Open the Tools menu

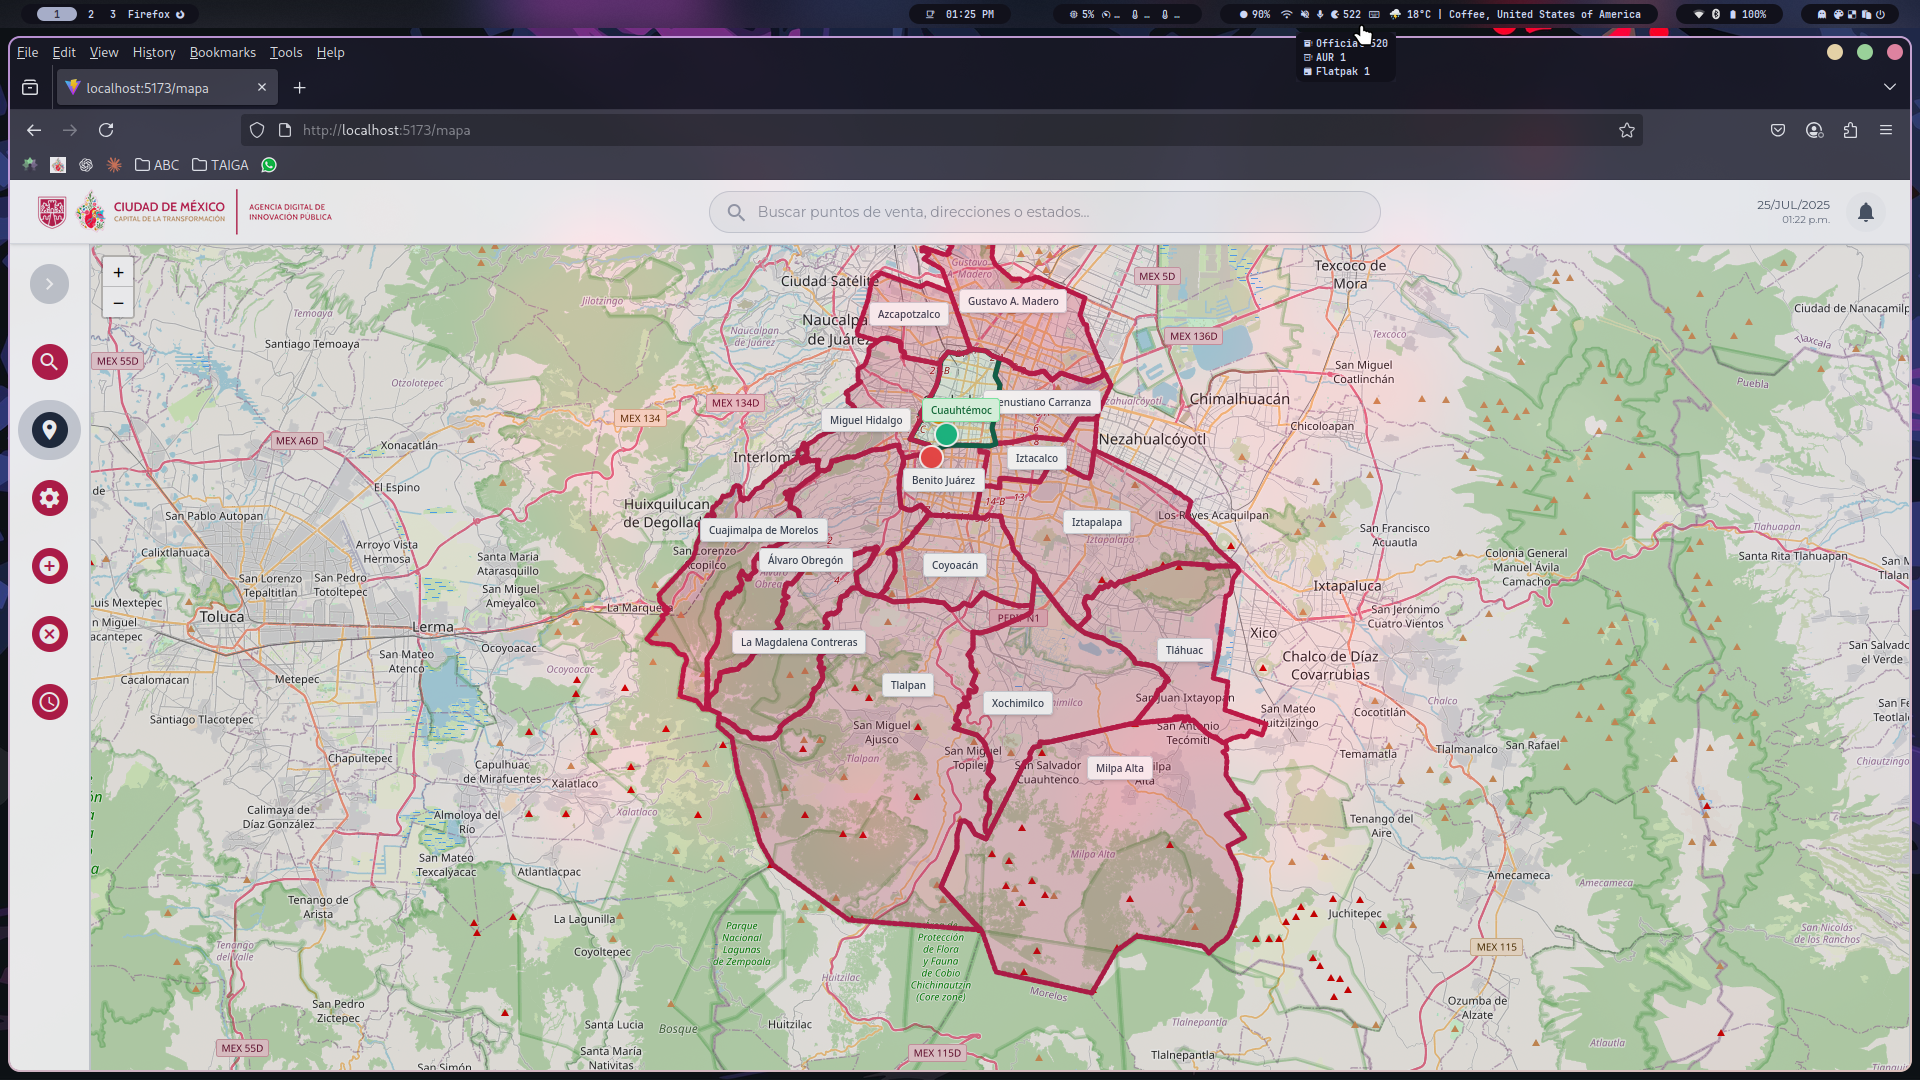click(285, 52)
